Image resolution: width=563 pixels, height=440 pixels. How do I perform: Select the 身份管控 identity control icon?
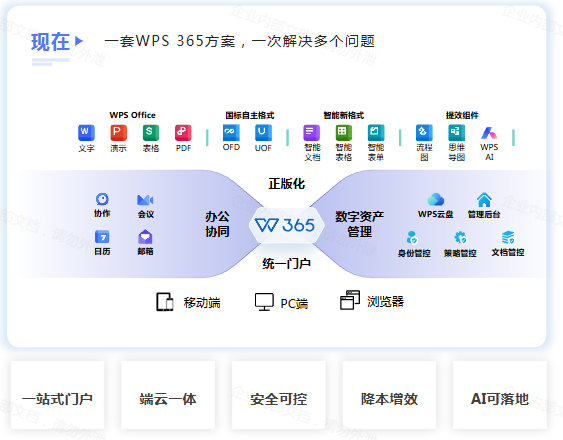pyautogui.click(x=412, y=237)
